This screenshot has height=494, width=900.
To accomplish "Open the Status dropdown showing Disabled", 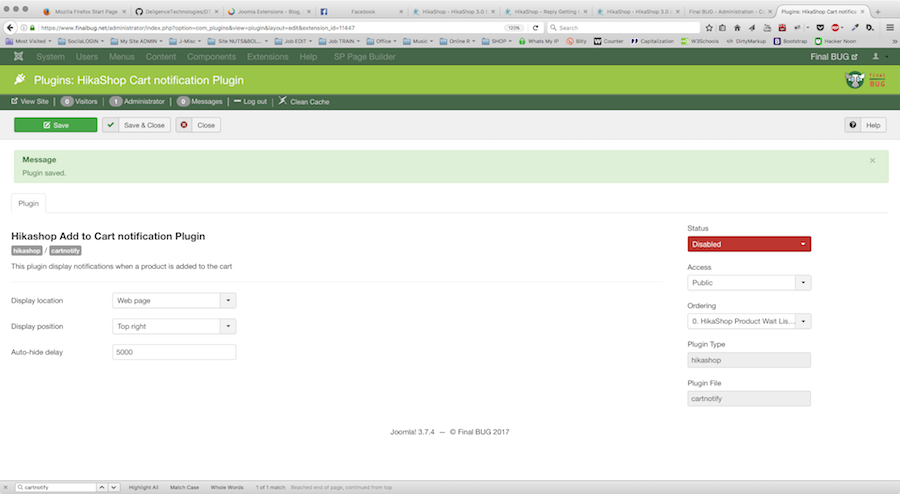I will (749, 244).
